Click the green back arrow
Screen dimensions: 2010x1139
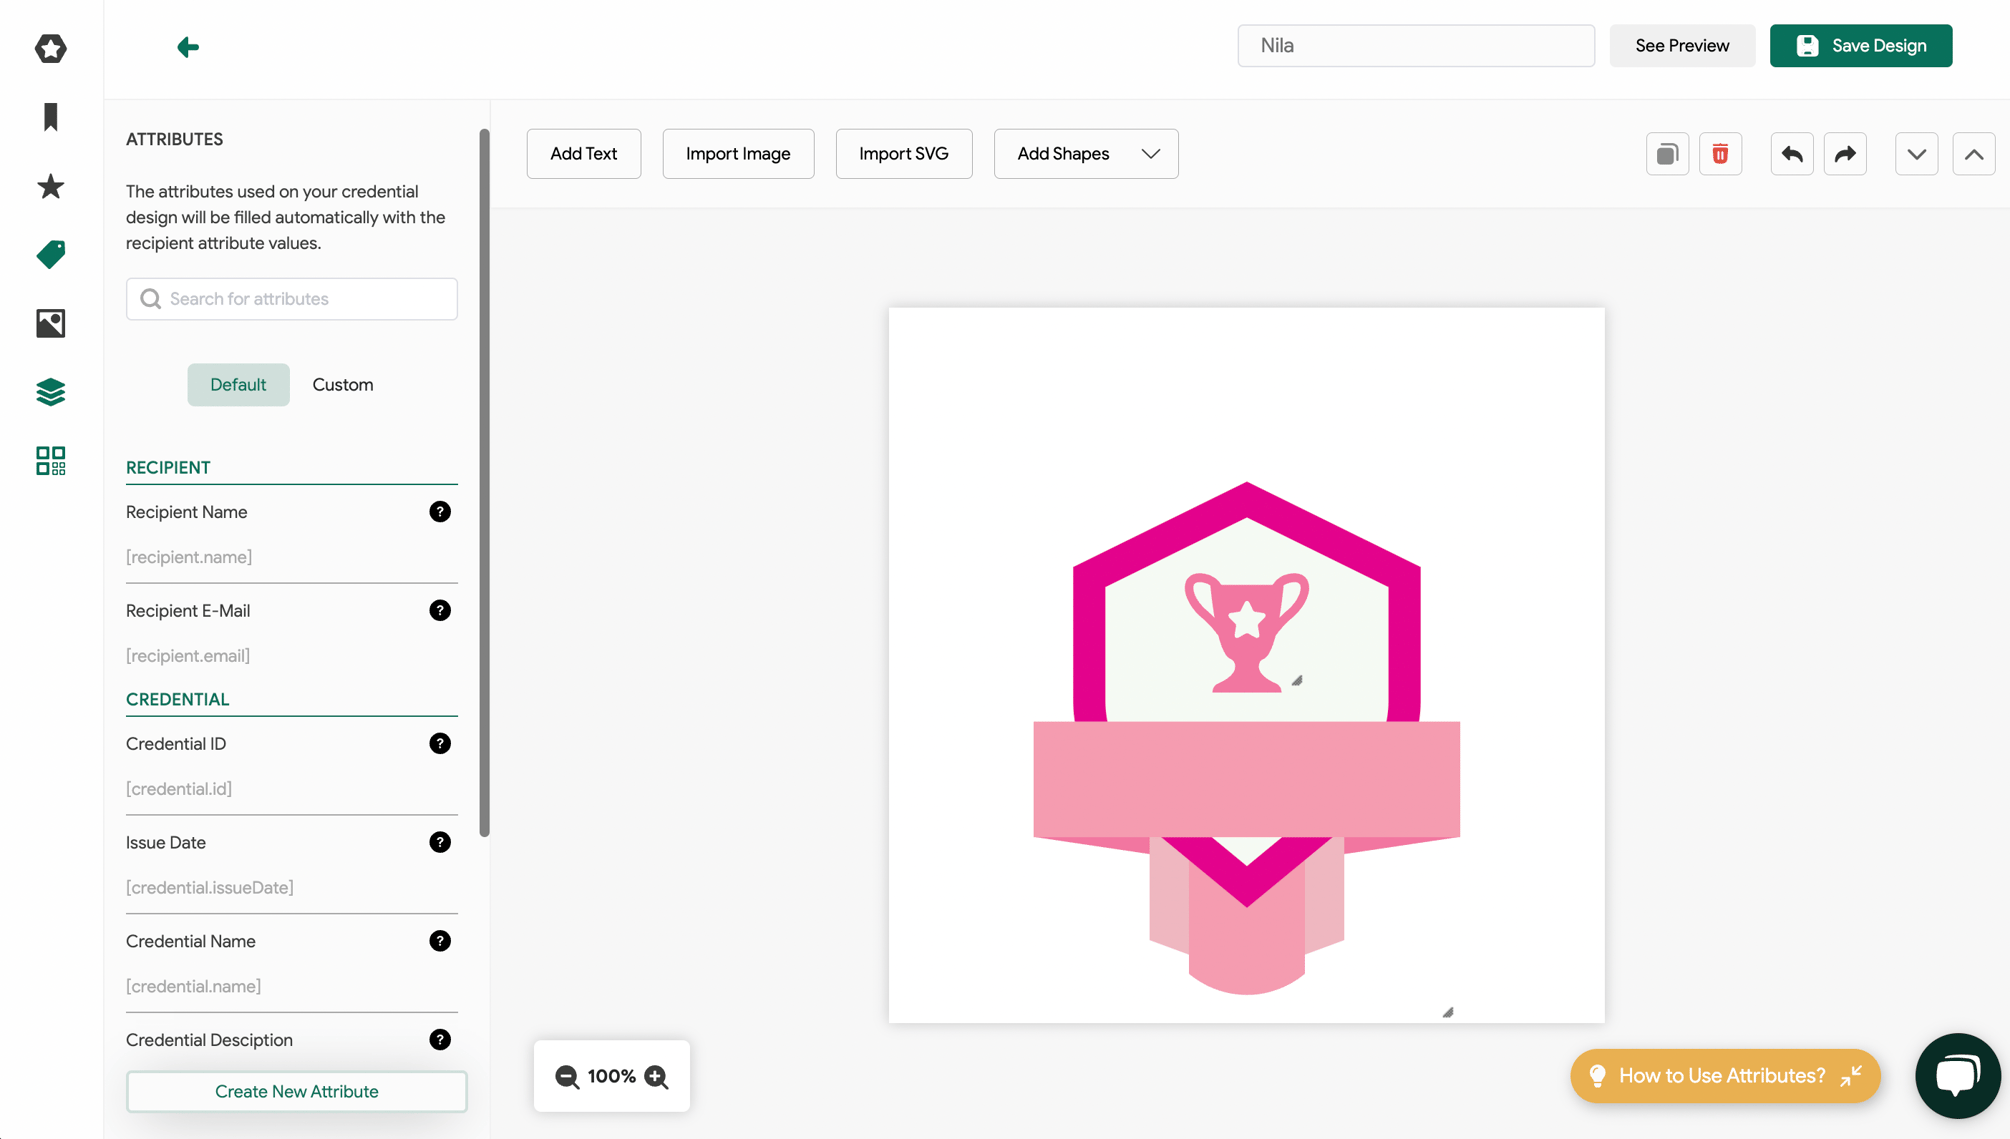click(188, 47)
